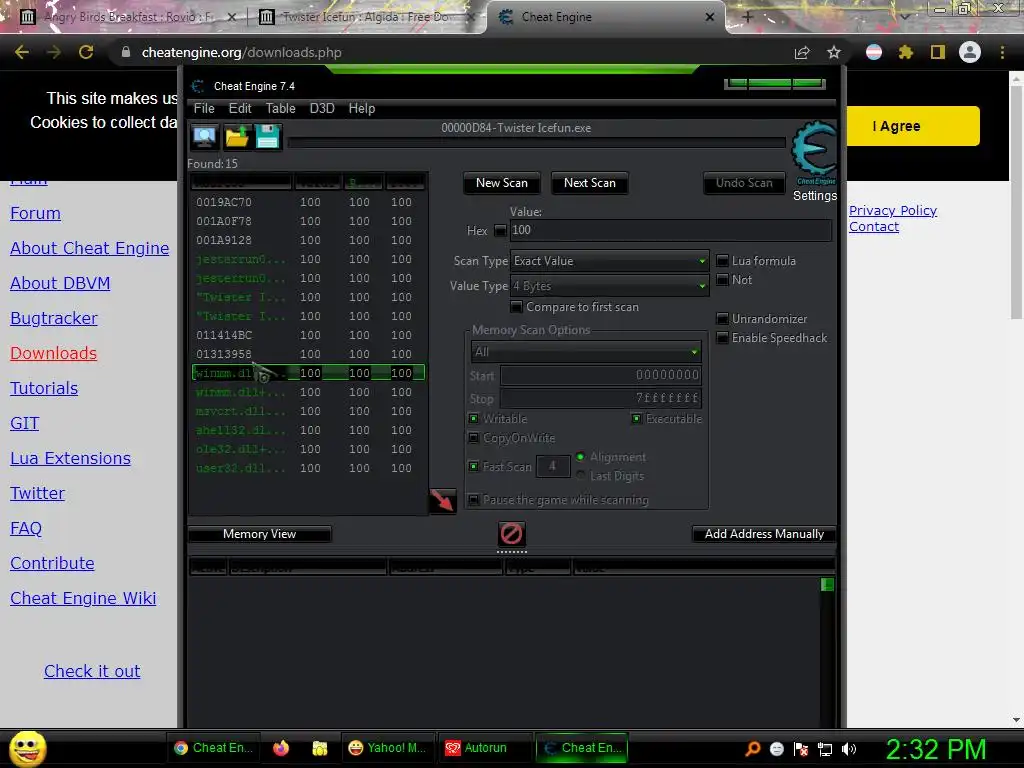Screen dimensions: 1024x768
Task: Open Firefox from the taskbar
Action: (x=281, y=748)
